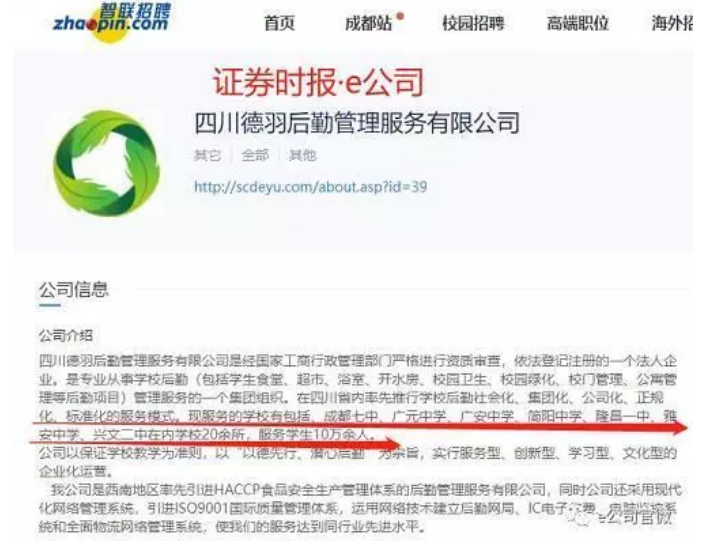Click the 公司信息 section heading

click(73, 289)
